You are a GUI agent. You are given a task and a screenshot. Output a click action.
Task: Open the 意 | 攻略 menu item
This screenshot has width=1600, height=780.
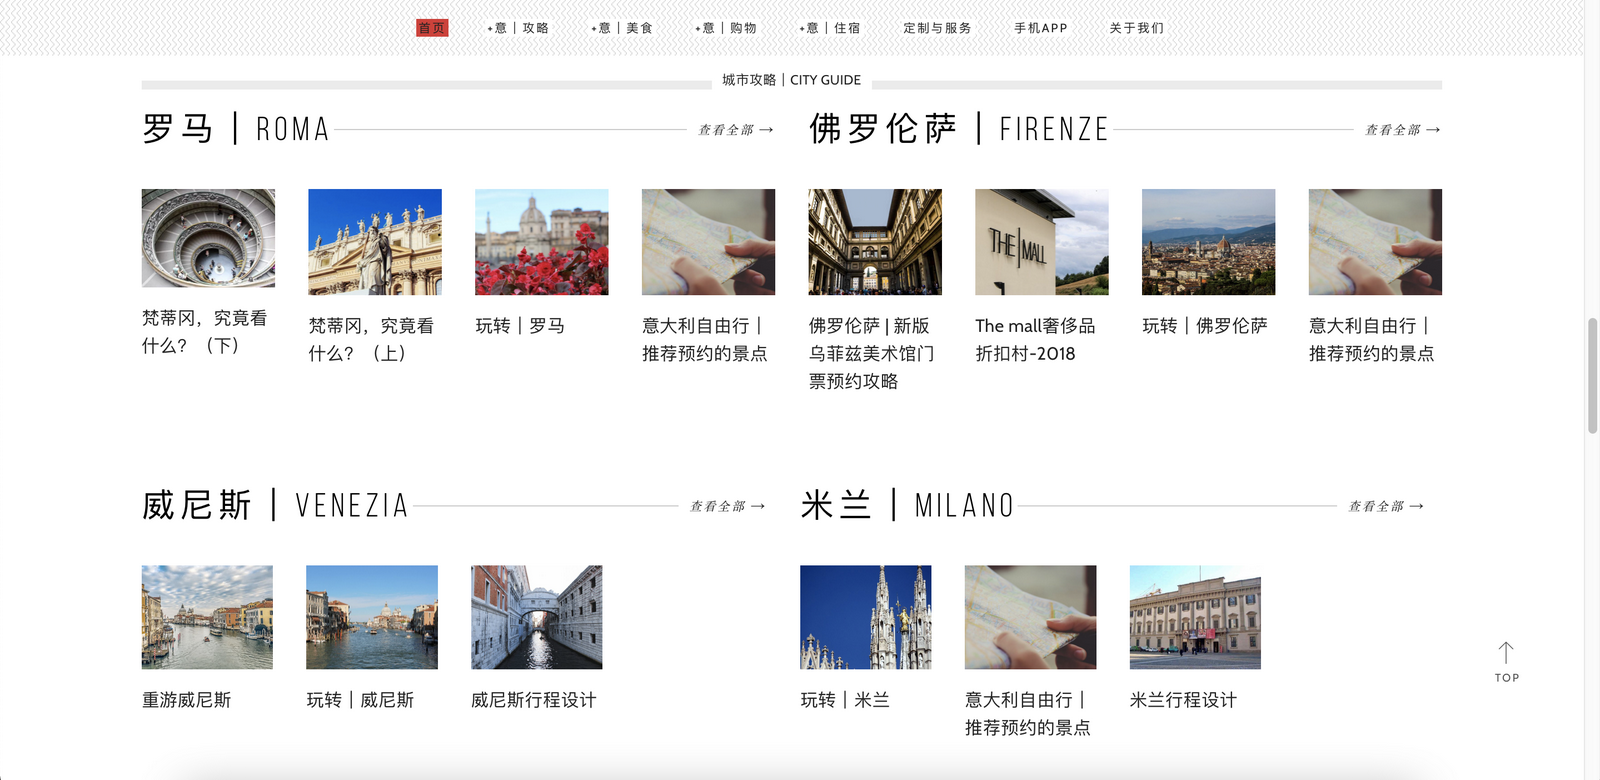coord(518,28)
